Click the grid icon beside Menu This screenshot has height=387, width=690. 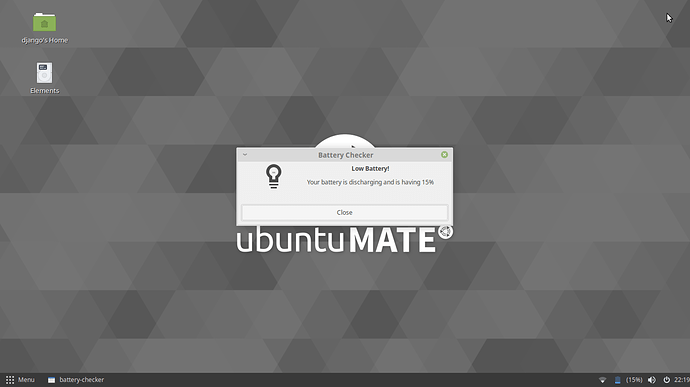coord(10,380)
